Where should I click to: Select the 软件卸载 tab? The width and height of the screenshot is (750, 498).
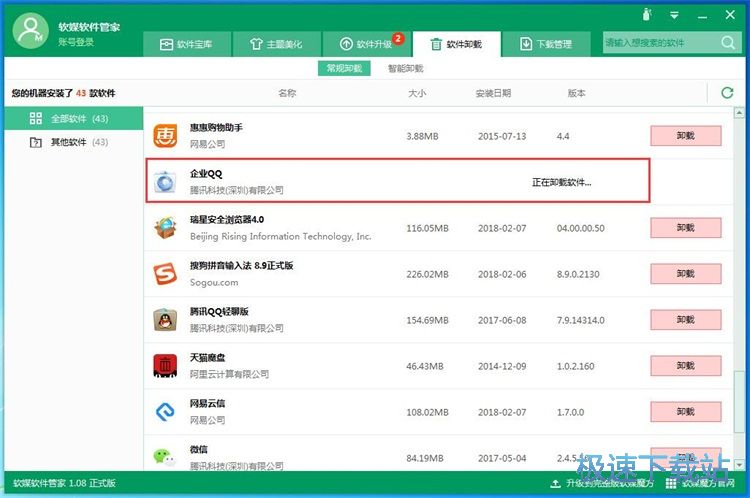(x=456, y=44)
